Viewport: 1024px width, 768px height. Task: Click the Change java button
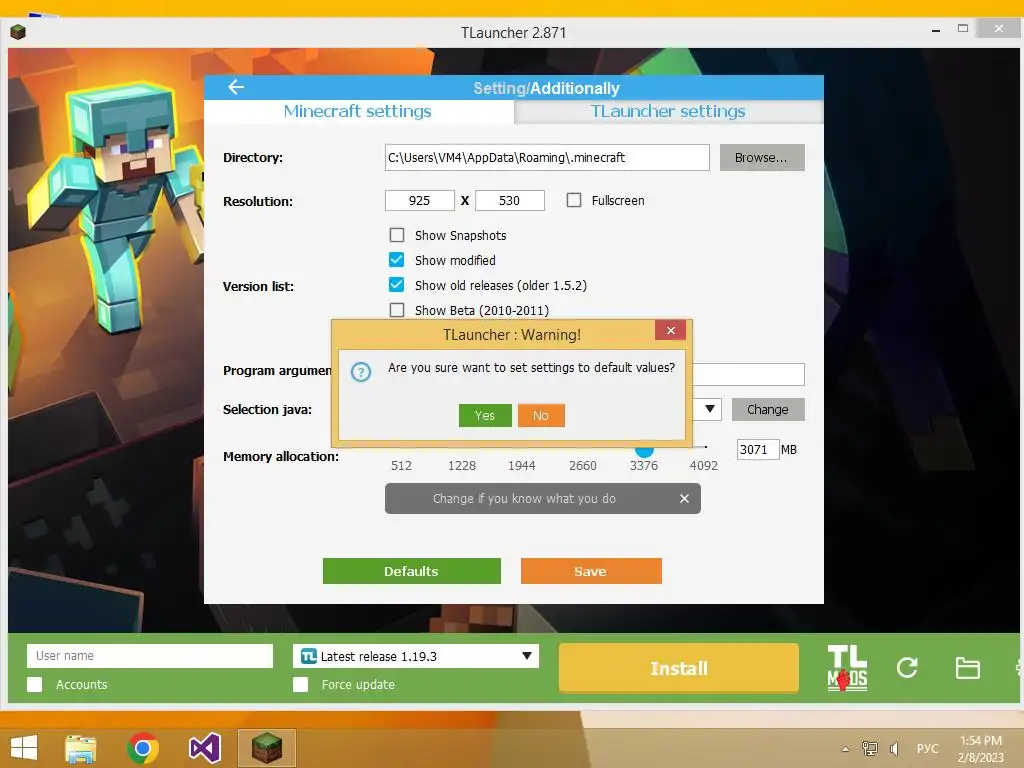pyautogui.click(x=767, y=409)
